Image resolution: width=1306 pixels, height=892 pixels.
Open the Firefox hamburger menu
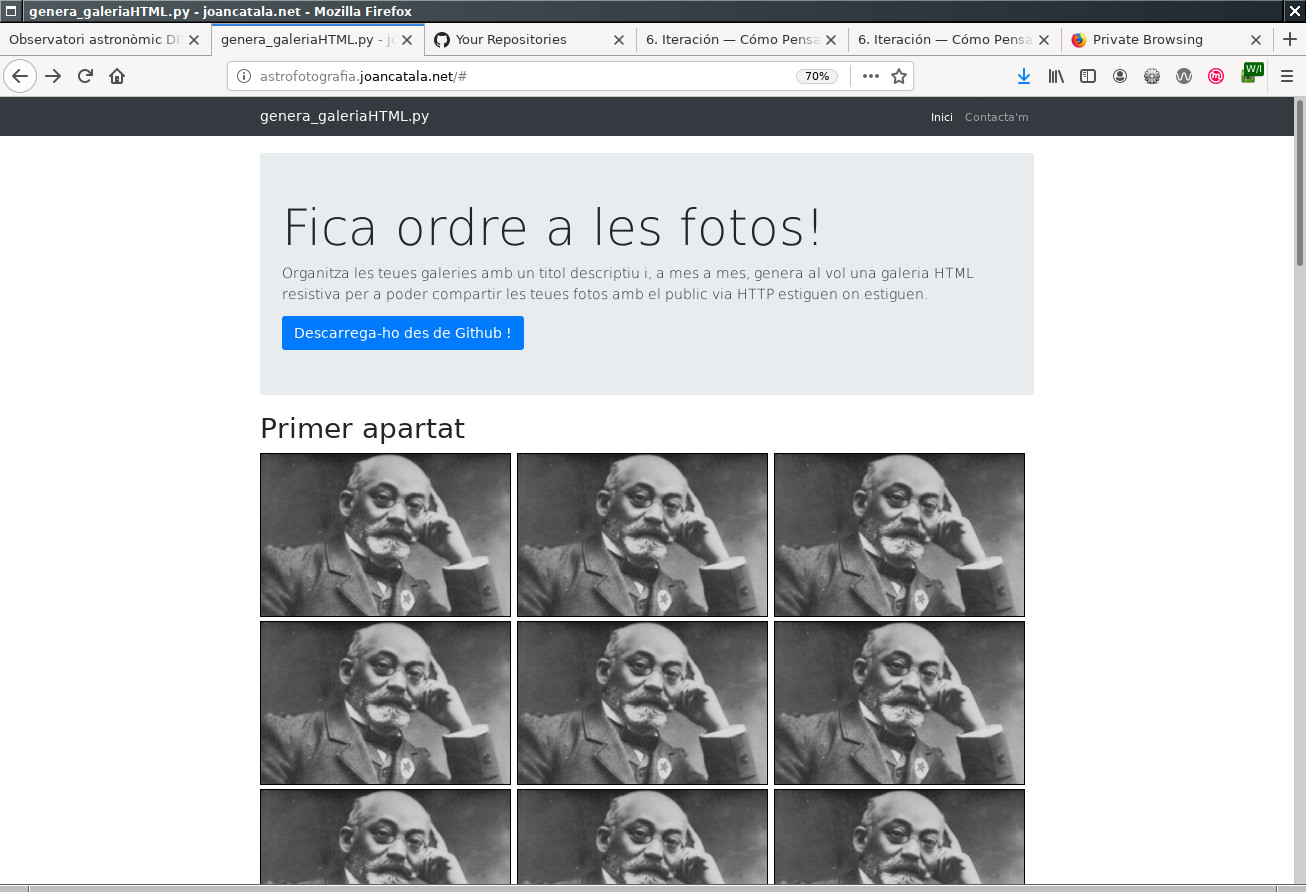coord(1287,76)
